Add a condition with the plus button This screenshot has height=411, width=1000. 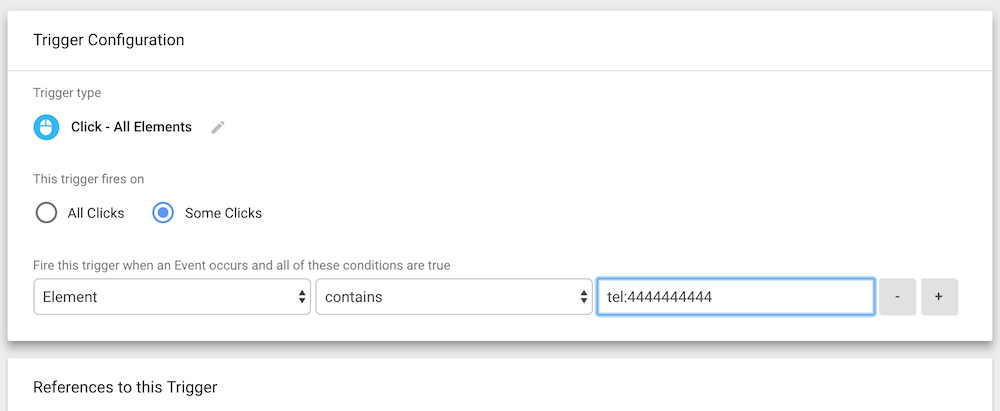click(x=939, y=297)
